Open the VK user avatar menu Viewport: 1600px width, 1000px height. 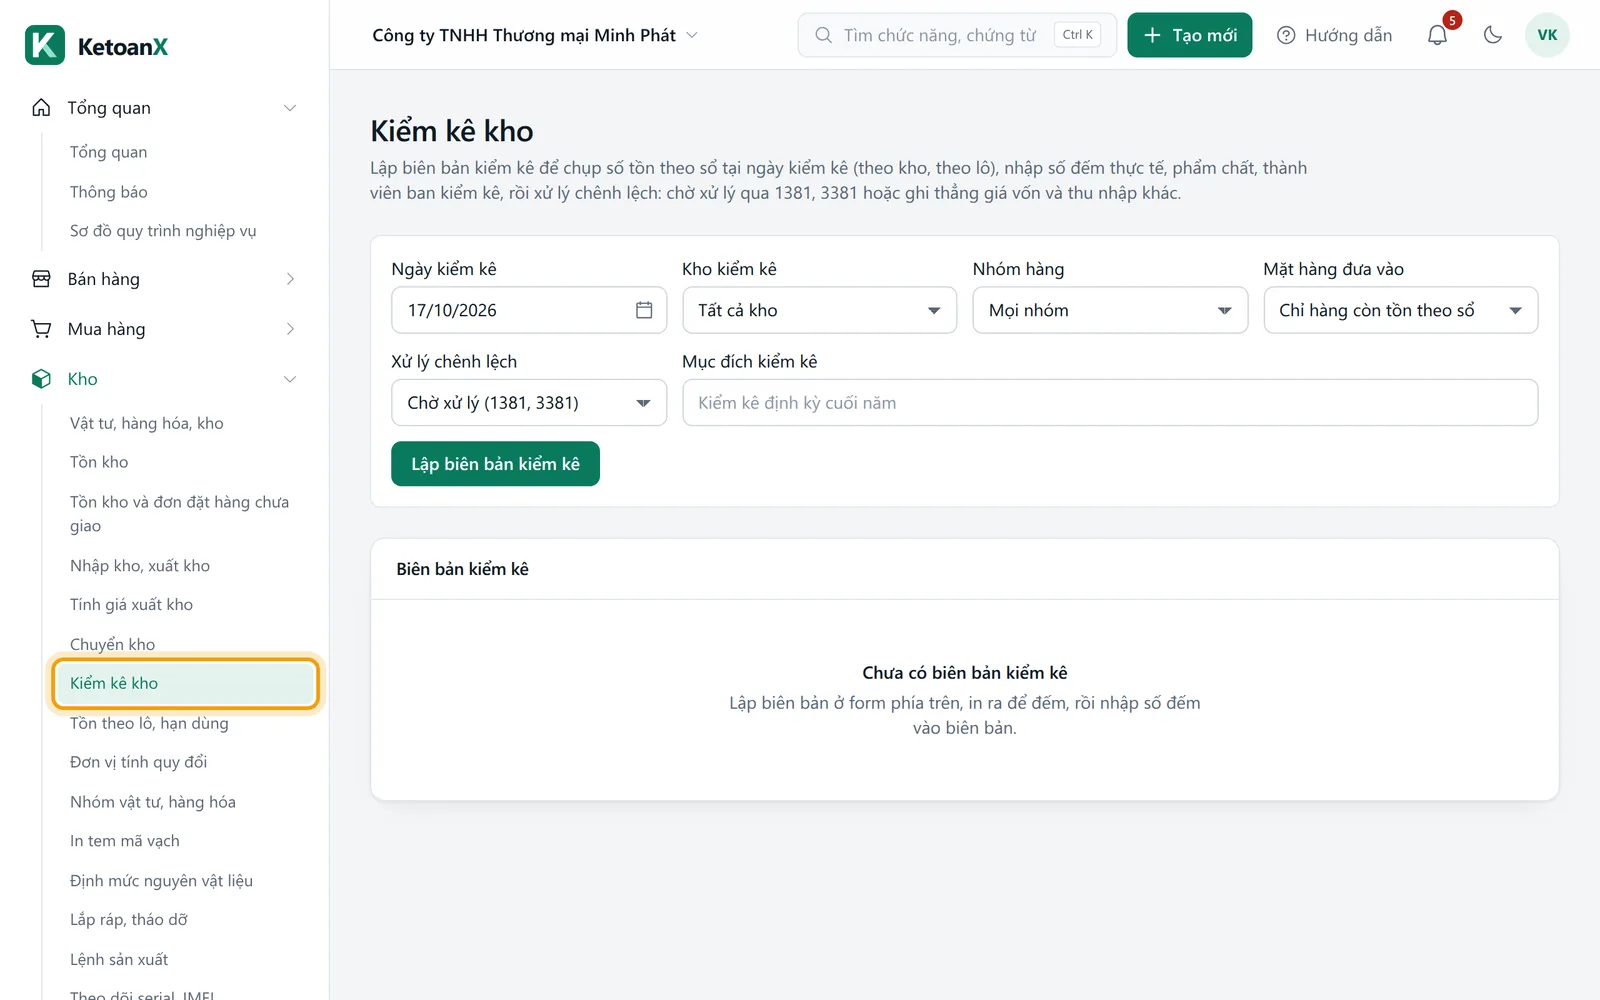(1547, 35)
